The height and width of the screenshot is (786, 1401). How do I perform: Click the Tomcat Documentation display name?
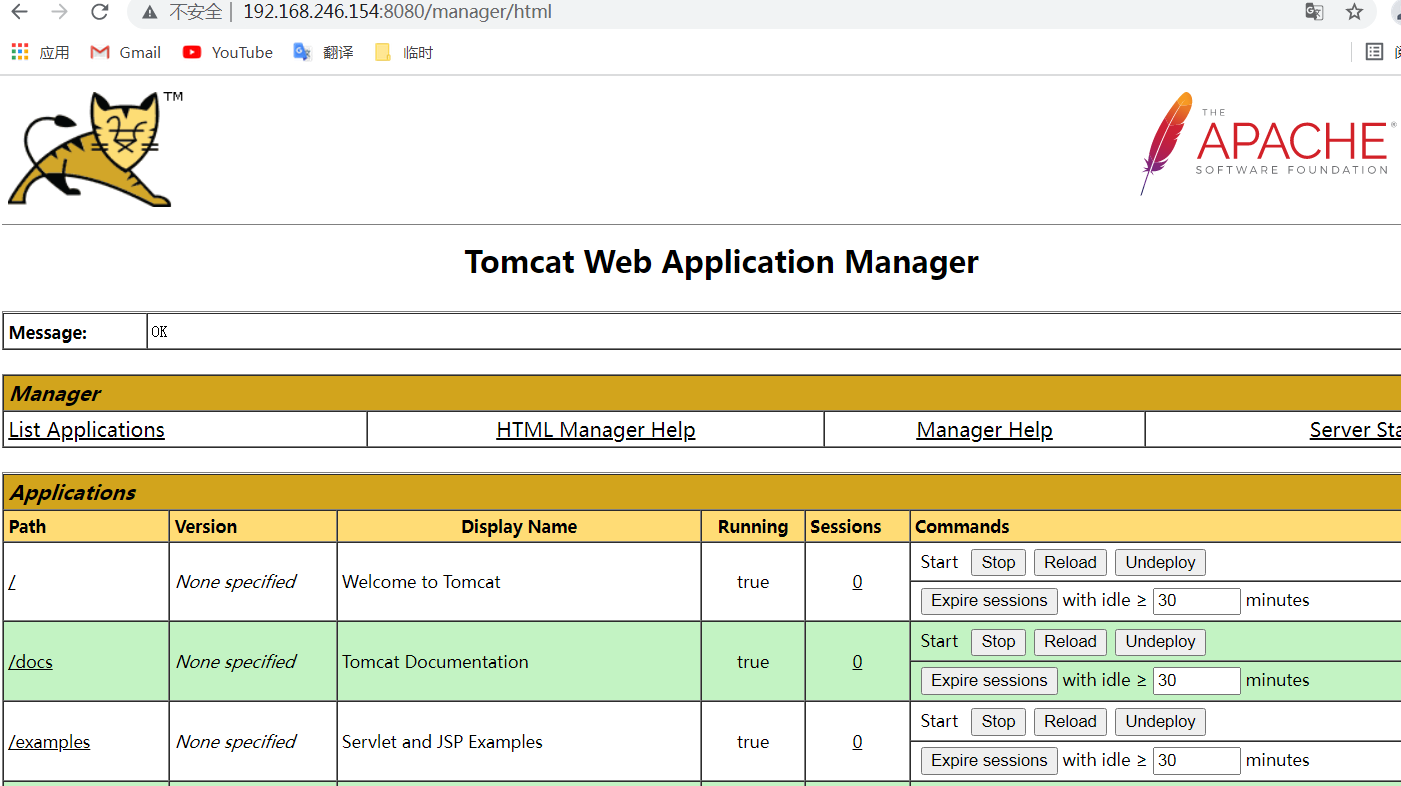435,662
